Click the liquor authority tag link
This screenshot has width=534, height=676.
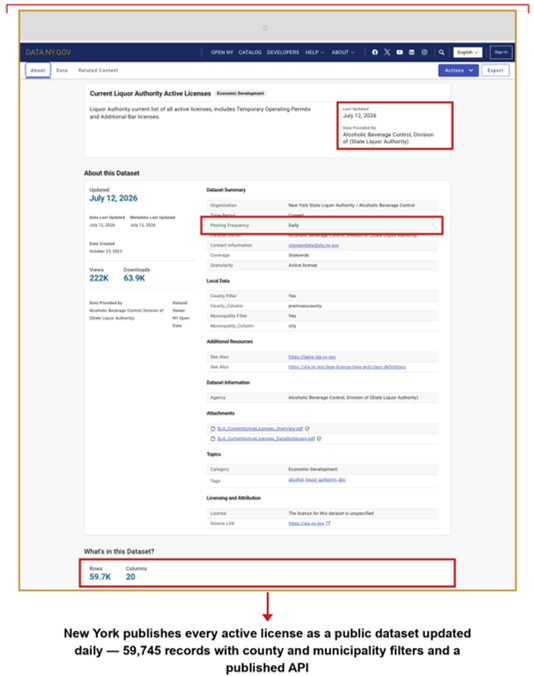pyautogui.click(x=321, y=479)
